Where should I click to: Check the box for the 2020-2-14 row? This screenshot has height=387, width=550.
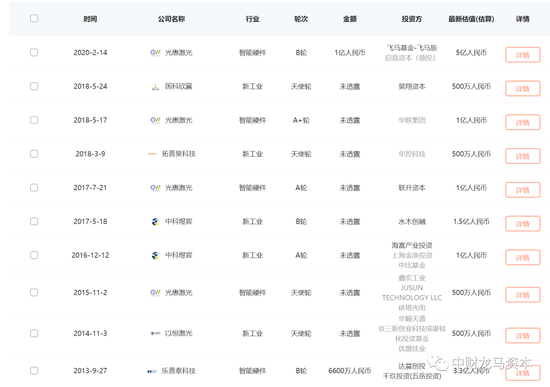[34, 53]
